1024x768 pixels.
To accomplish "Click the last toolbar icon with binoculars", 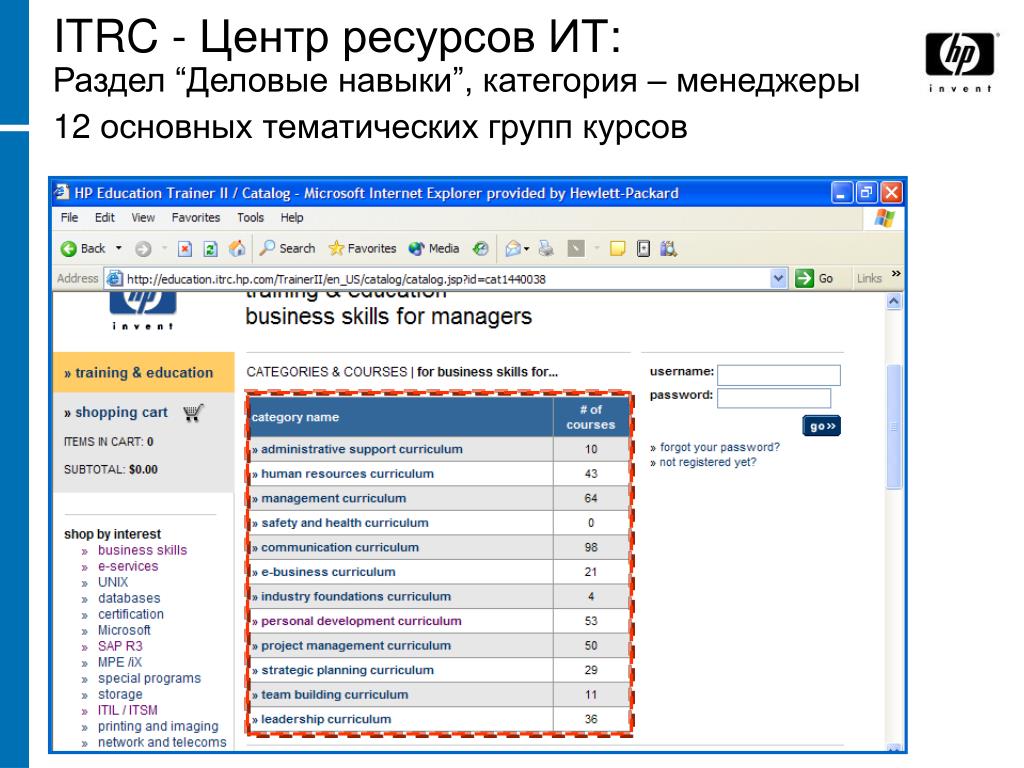I will [x=668, y=249].
